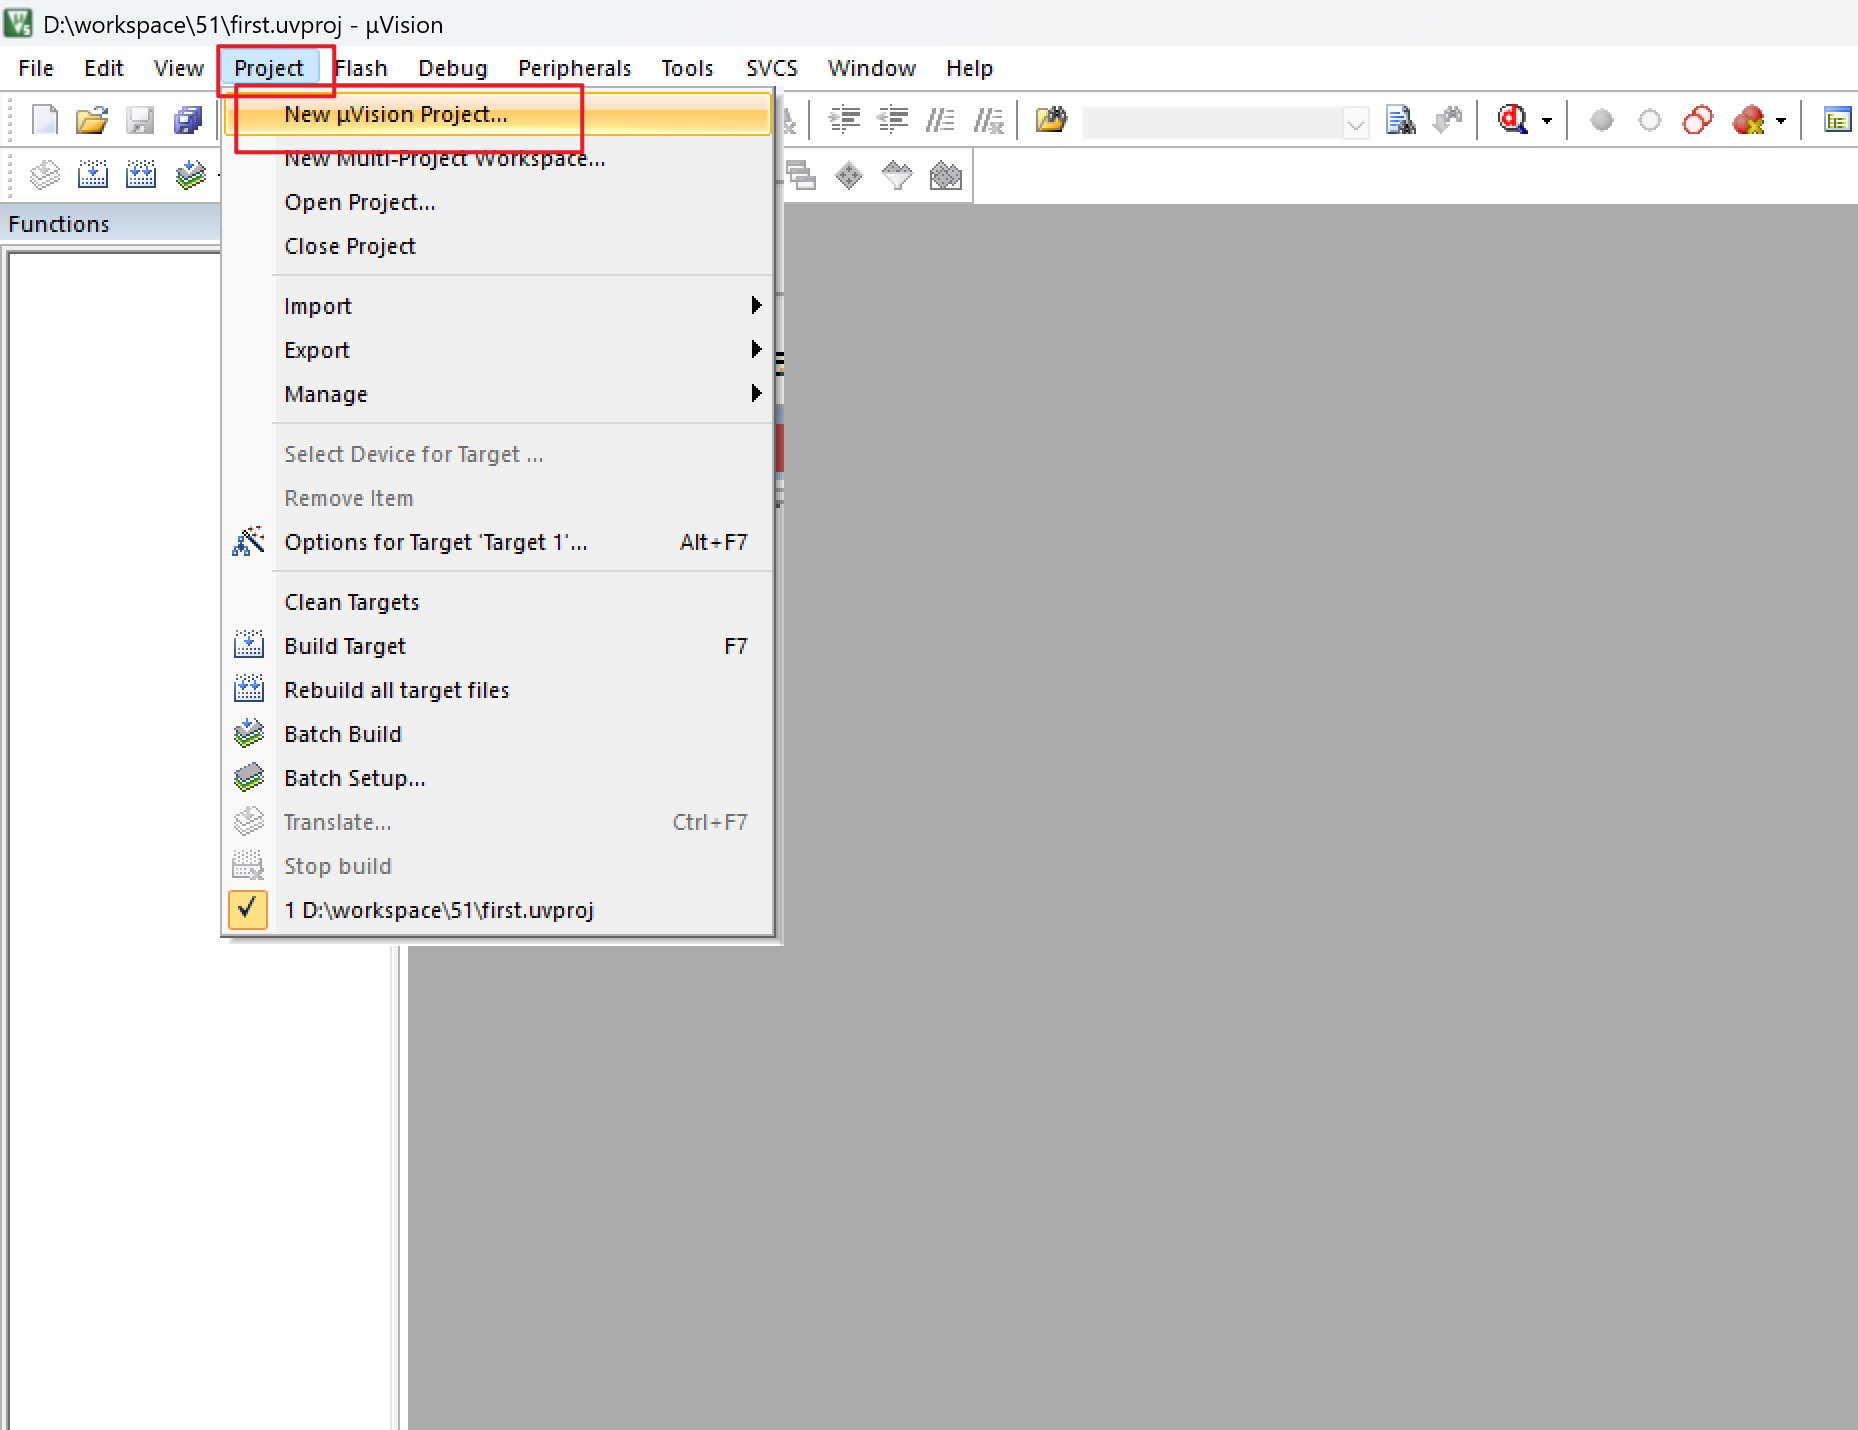Screen dimensions: 1858x1430
Task: Open the find text combo box dropdown
Action: [x=1356, y=122]
